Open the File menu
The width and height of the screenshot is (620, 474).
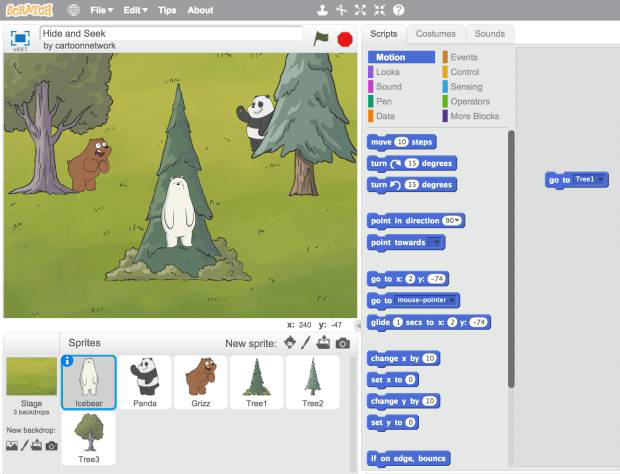[x=104, y=10]
